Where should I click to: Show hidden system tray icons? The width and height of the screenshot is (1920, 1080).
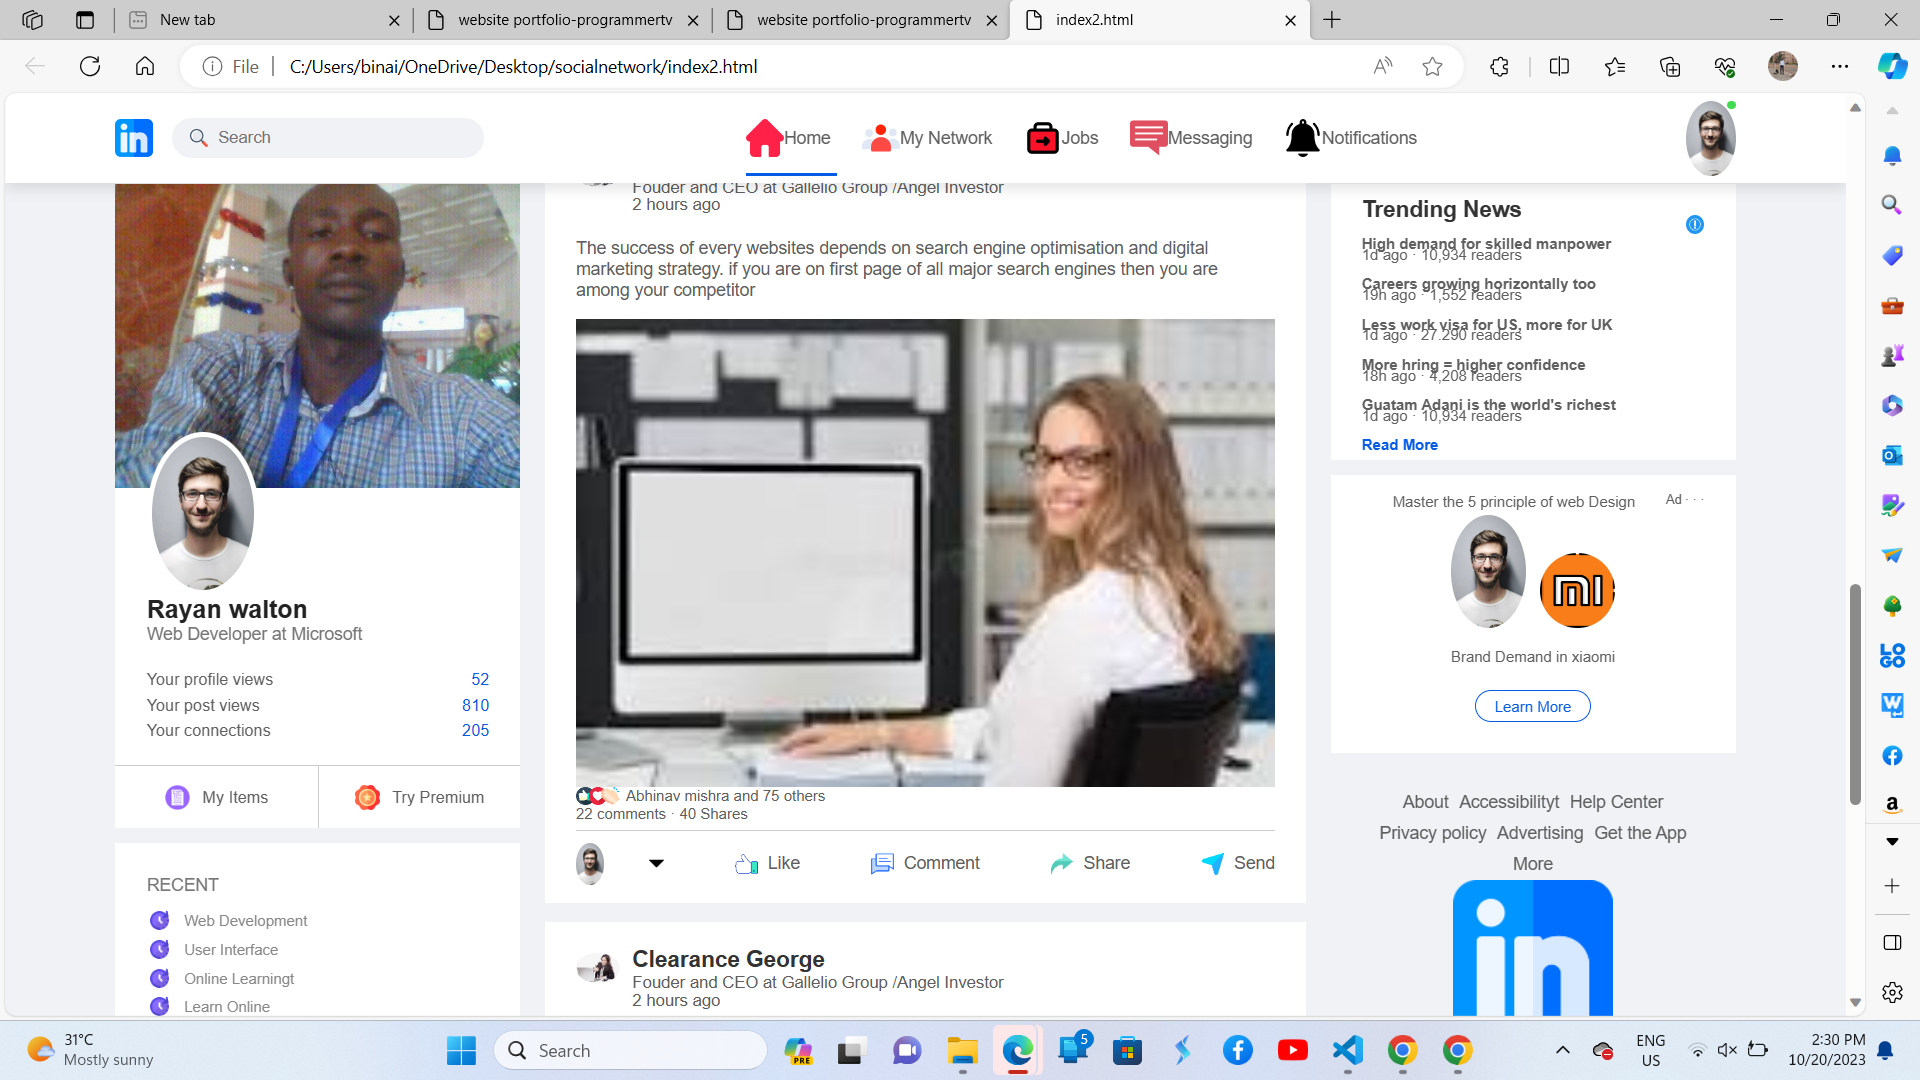[1562, 1050]
